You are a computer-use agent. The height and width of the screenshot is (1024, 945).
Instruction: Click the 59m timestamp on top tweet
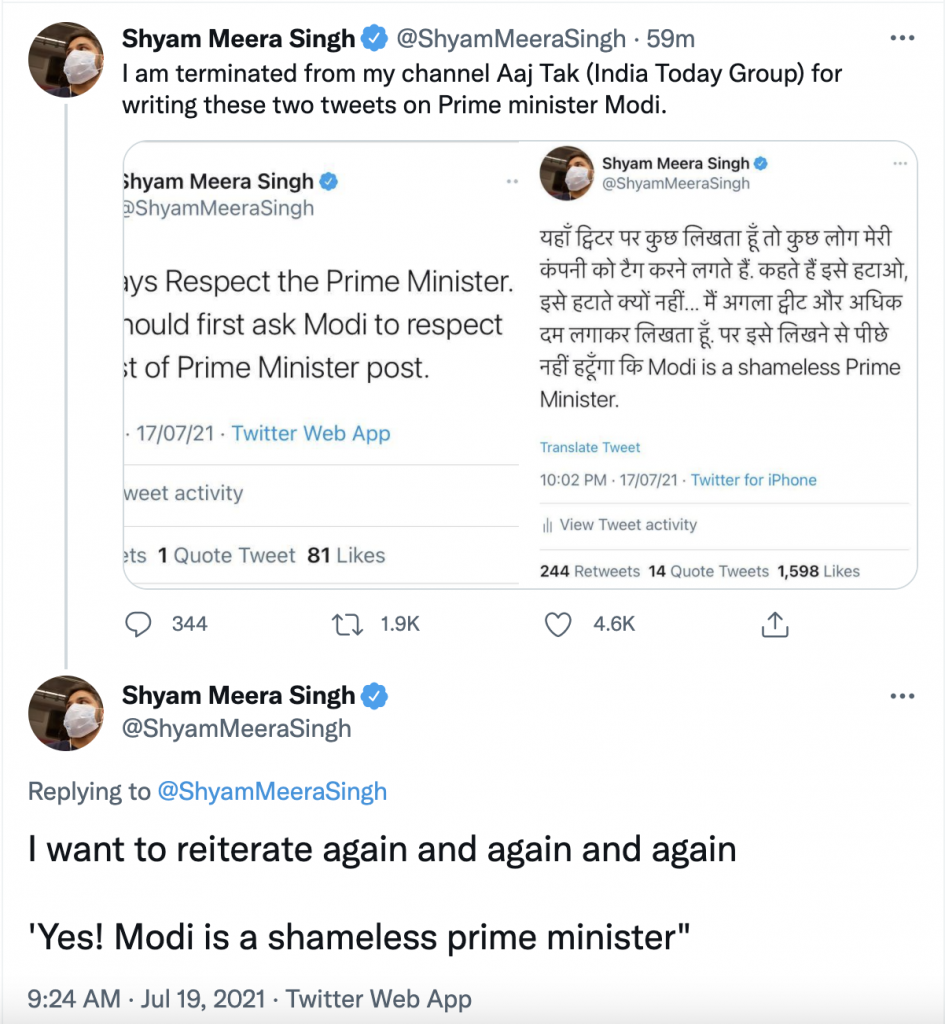click(671, 40)
